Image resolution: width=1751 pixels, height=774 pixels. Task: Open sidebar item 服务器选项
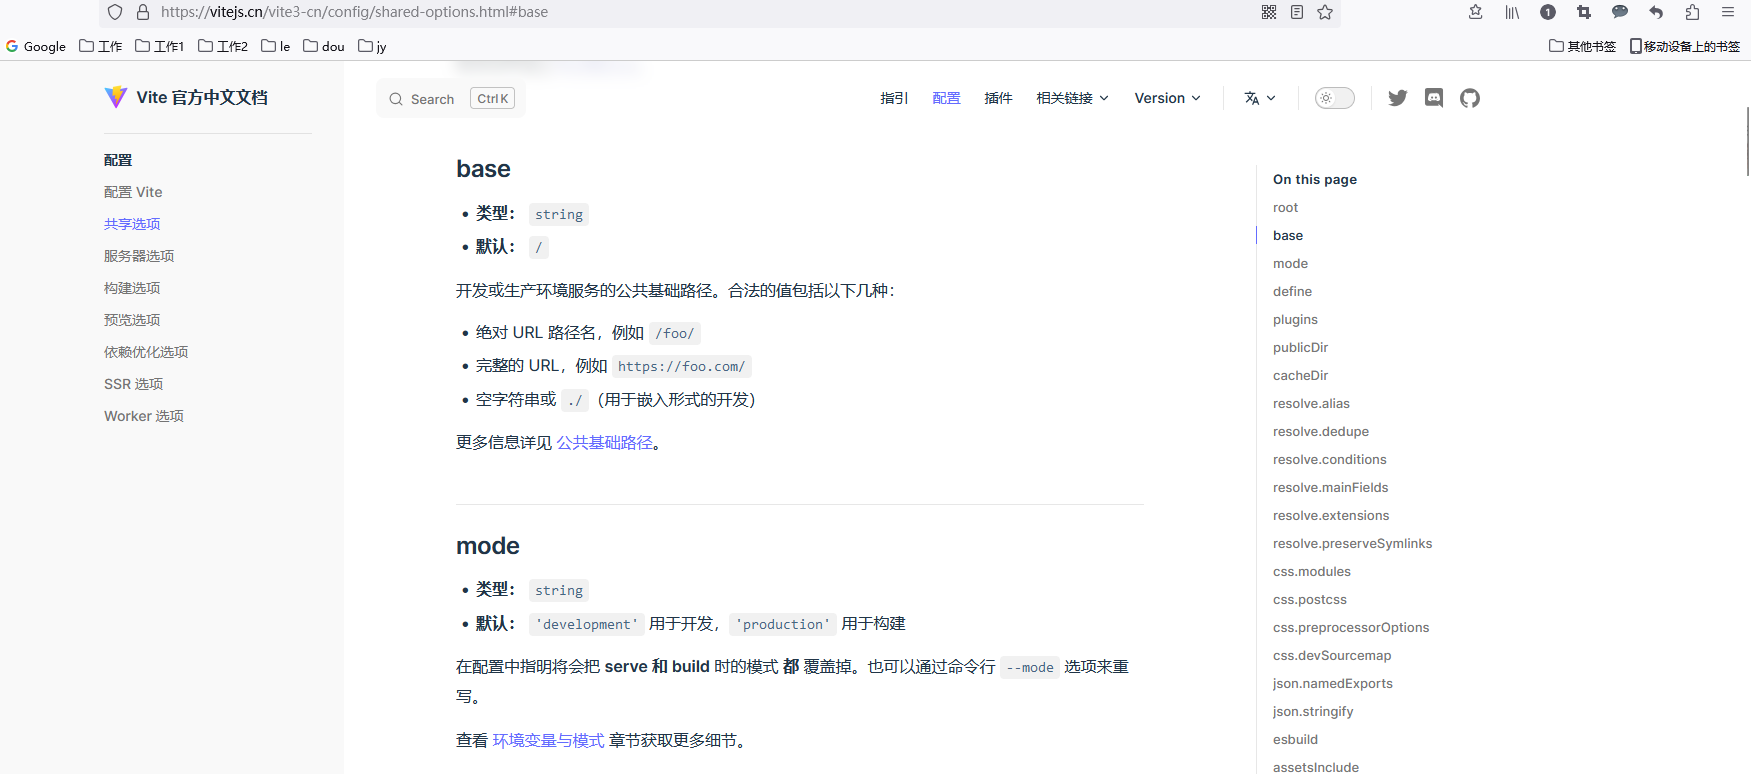(x=139, y=256)
